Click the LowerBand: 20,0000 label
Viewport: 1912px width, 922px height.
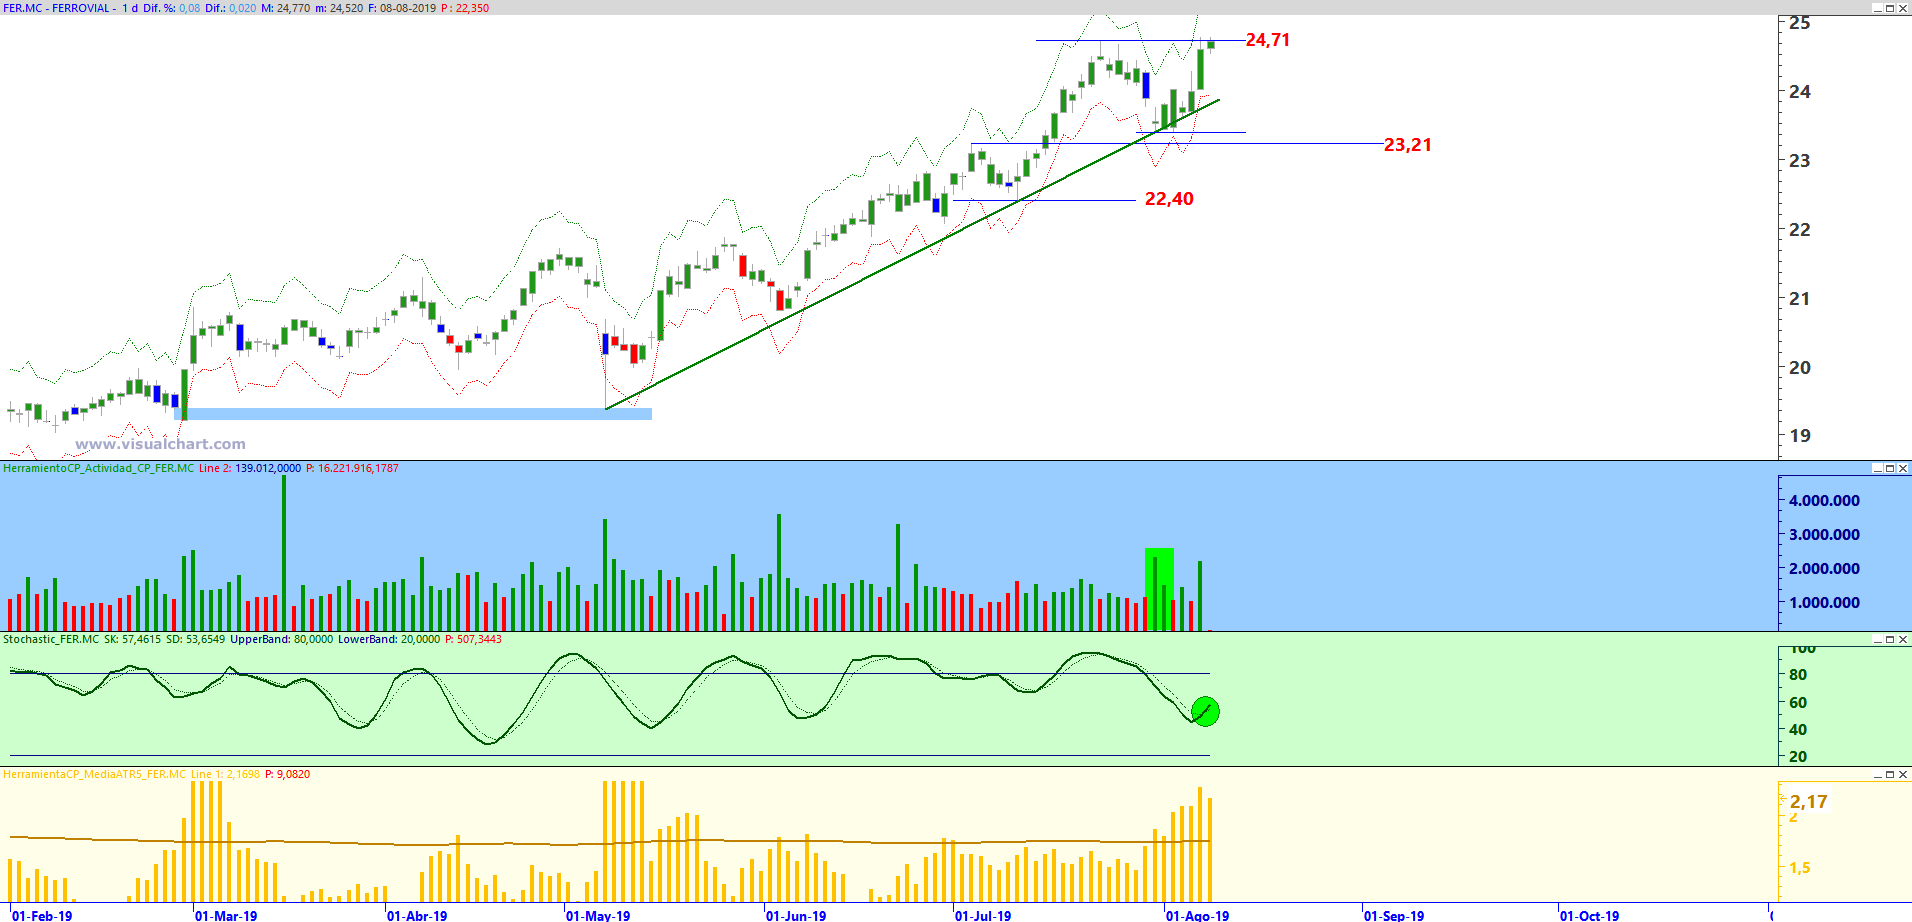tap(389, 639)
